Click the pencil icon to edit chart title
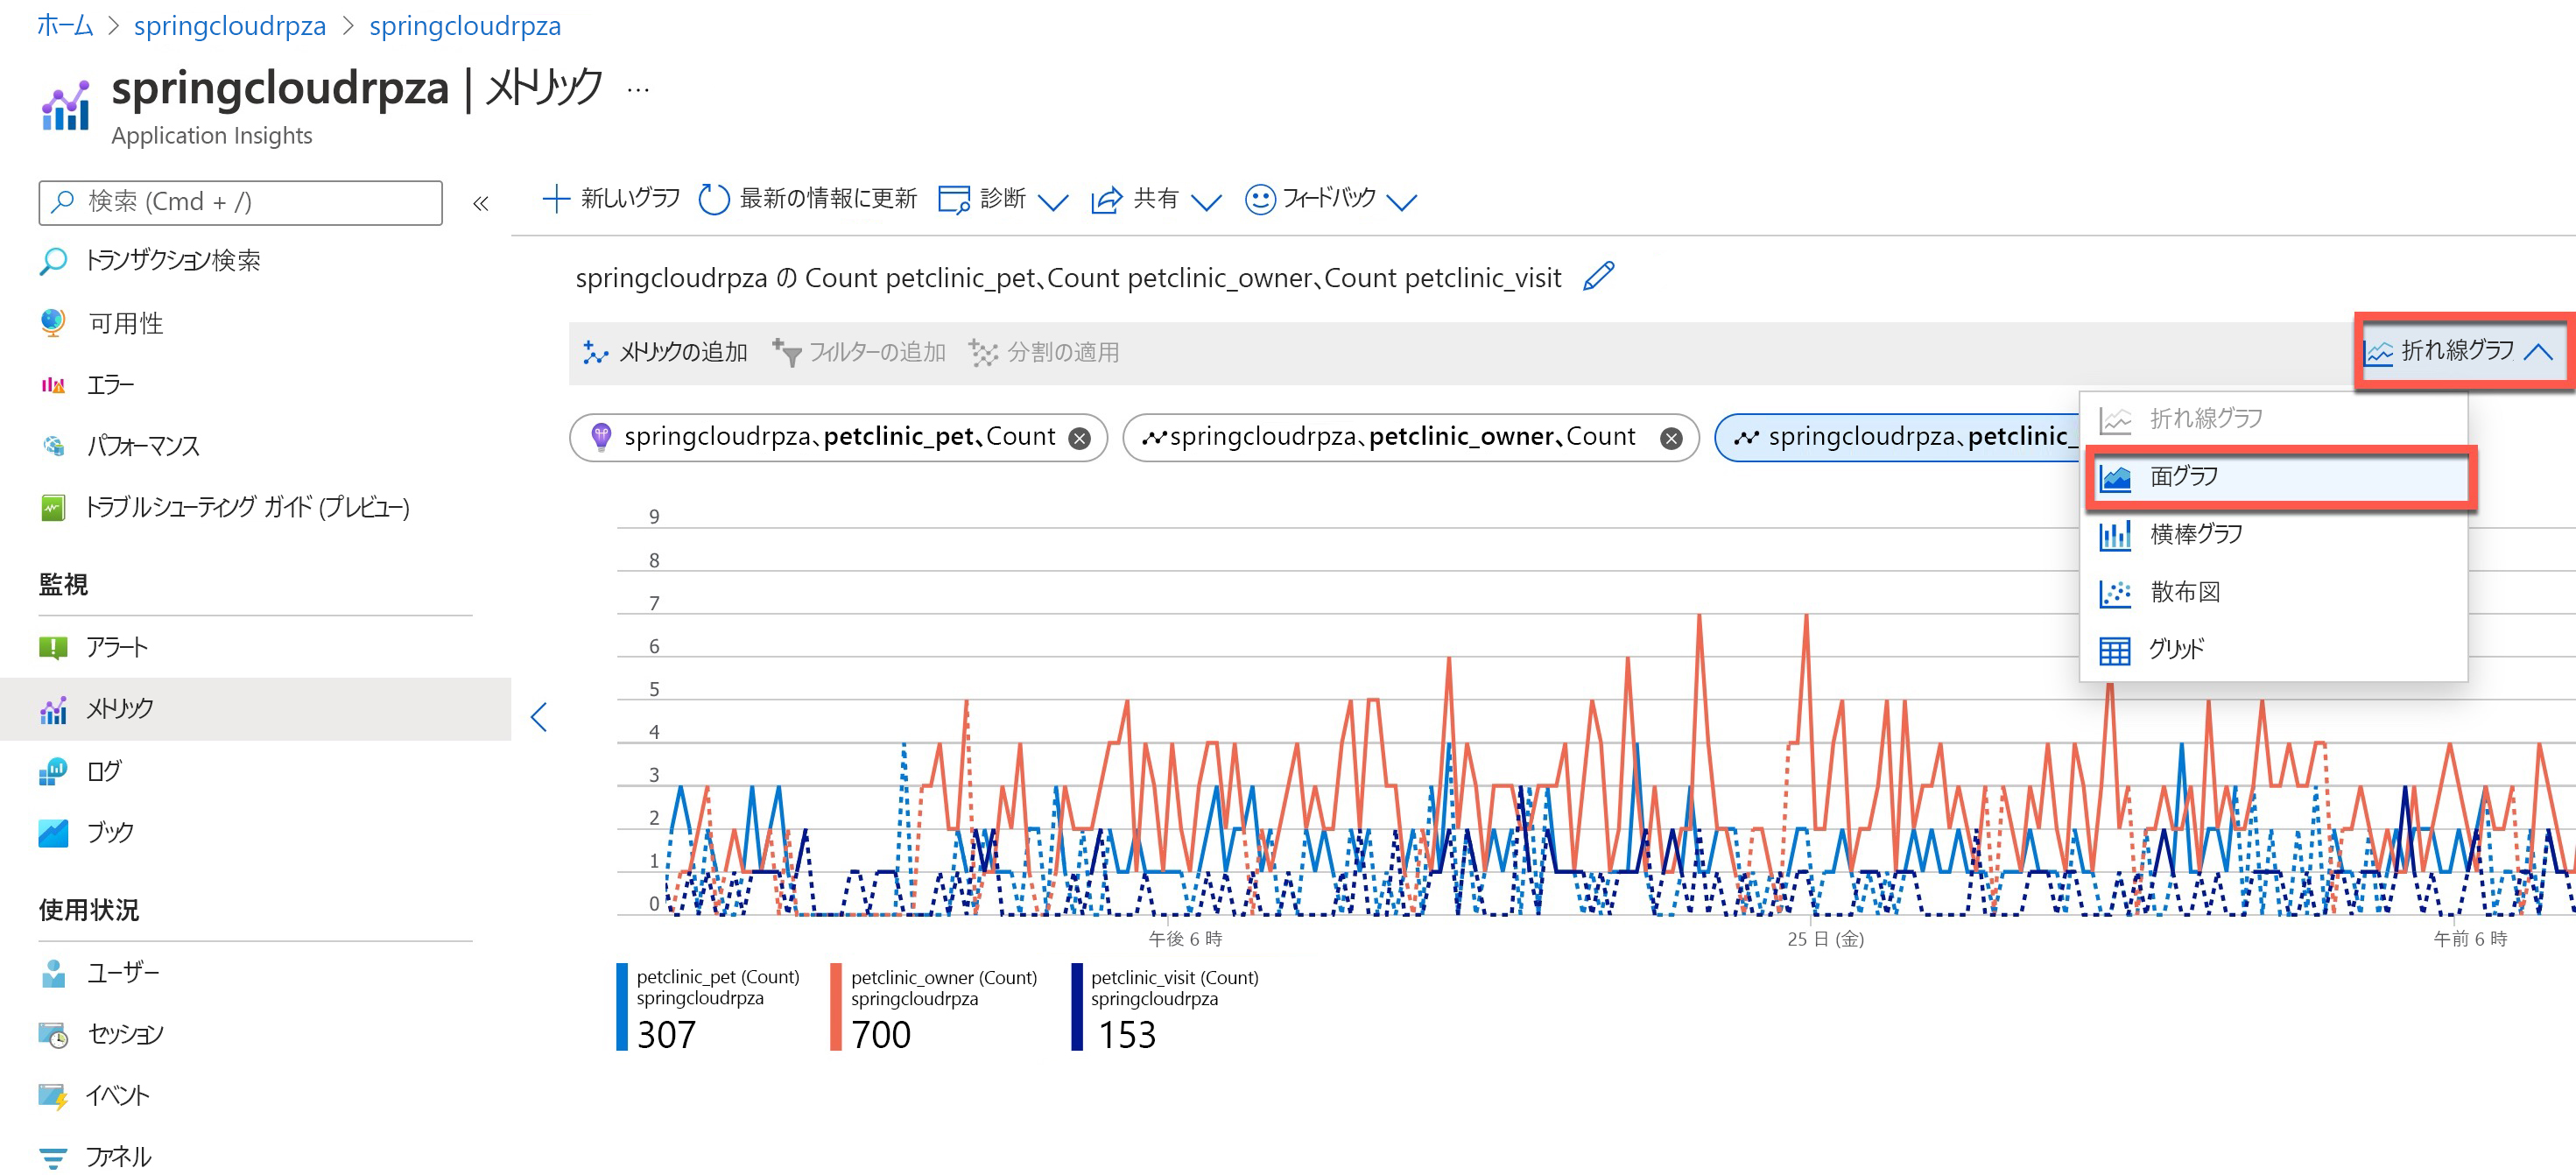 [1599, 276]
